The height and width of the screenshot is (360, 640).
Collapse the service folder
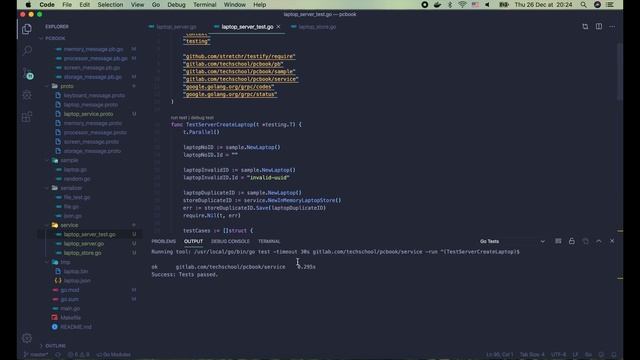tap(69, 225)
